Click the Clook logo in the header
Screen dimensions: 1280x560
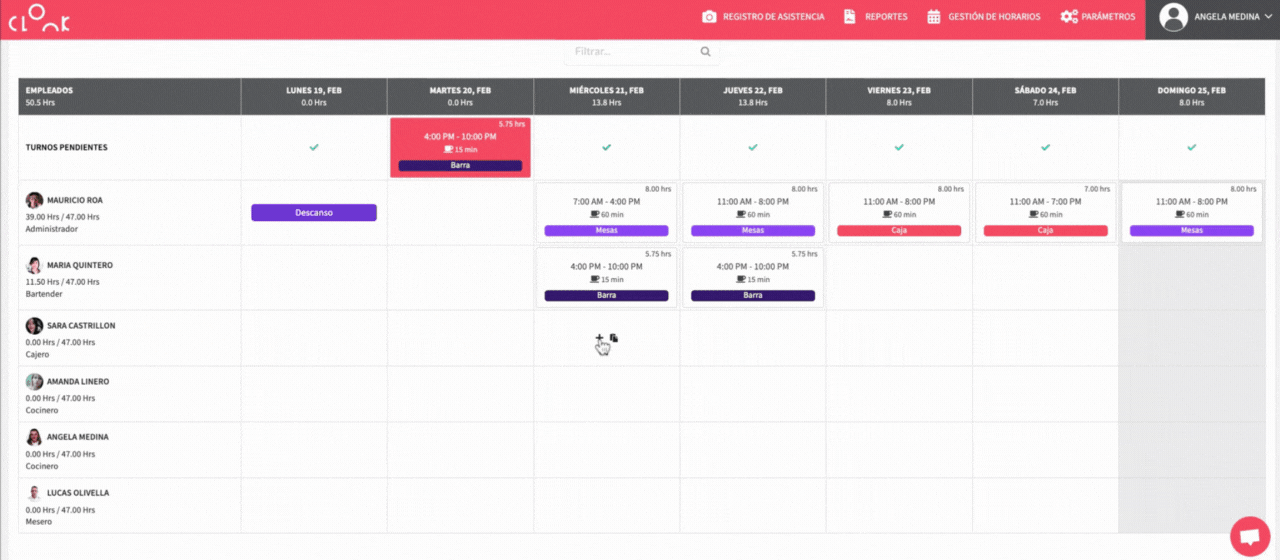(x=39, y=18)
